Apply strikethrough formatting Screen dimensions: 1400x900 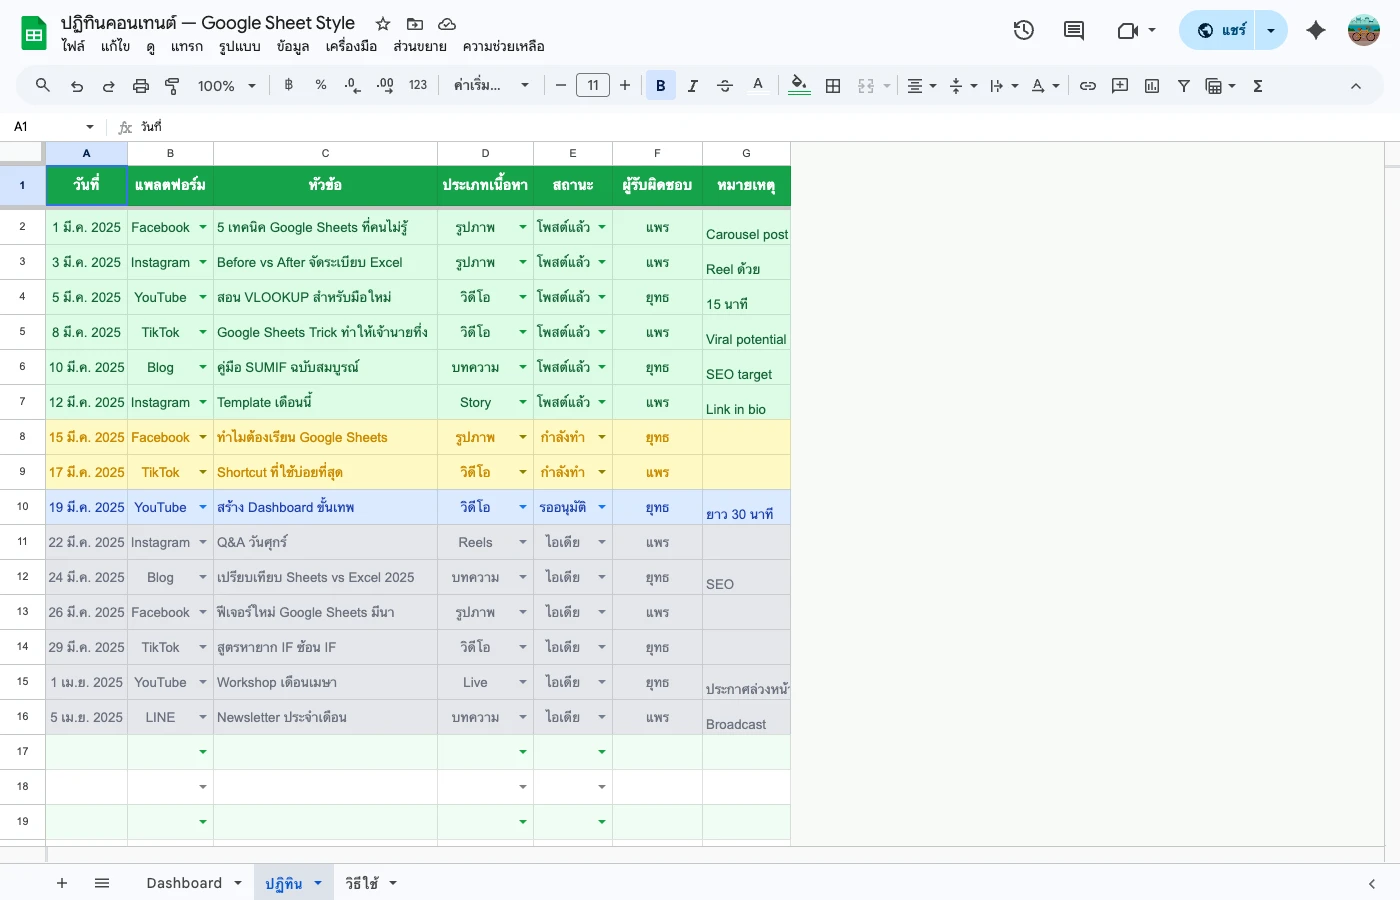pyautogui.click(x=724, y=85)
